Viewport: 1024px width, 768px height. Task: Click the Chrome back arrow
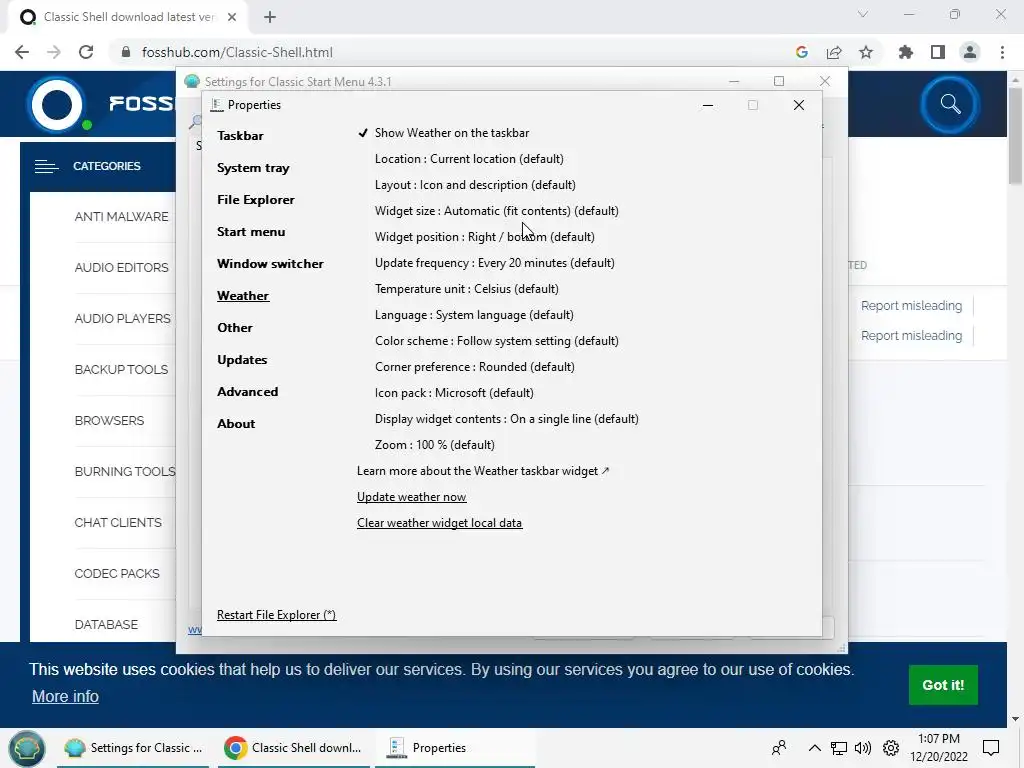(x=22, y=52)
